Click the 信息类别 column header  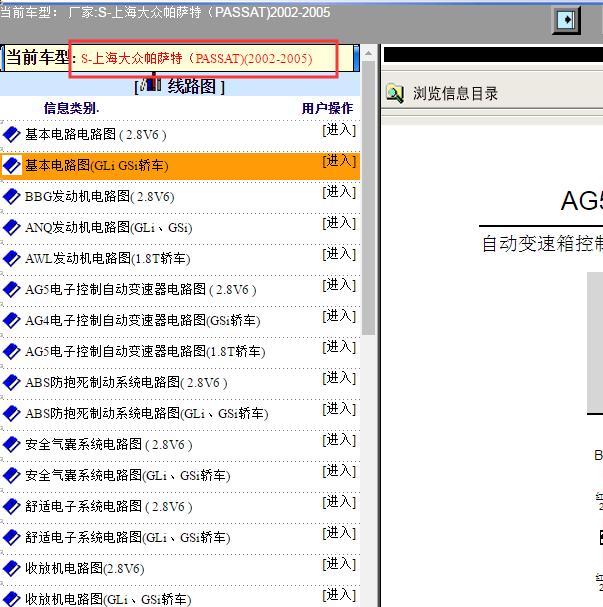71,108
